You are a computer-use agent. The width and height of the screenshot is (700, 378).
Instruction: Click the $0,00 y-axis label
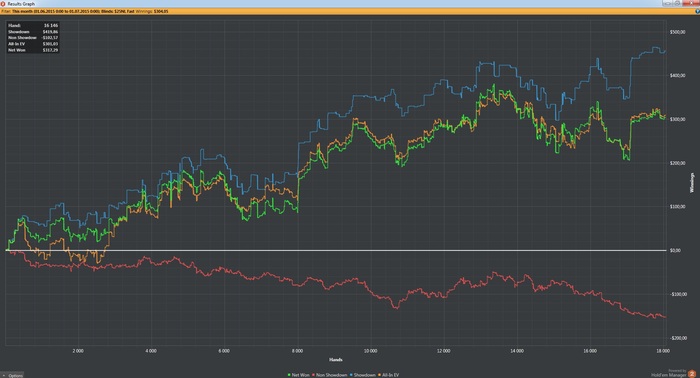(675, 251)
